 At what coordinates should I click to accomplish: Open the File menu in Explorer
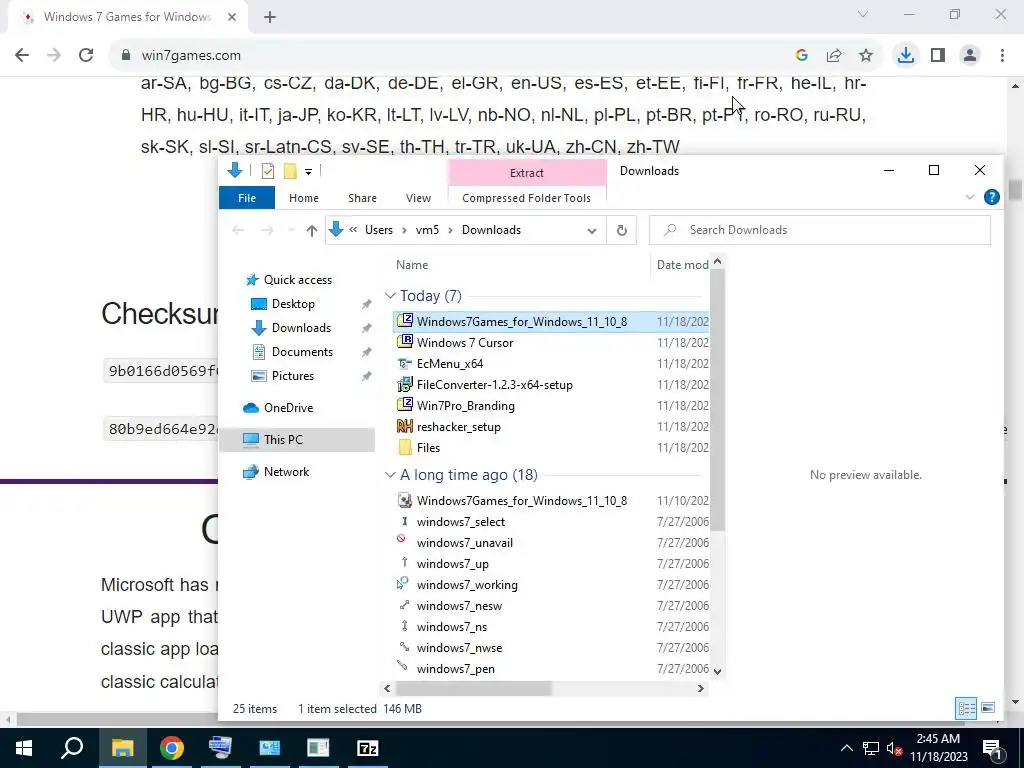point(247,198)
